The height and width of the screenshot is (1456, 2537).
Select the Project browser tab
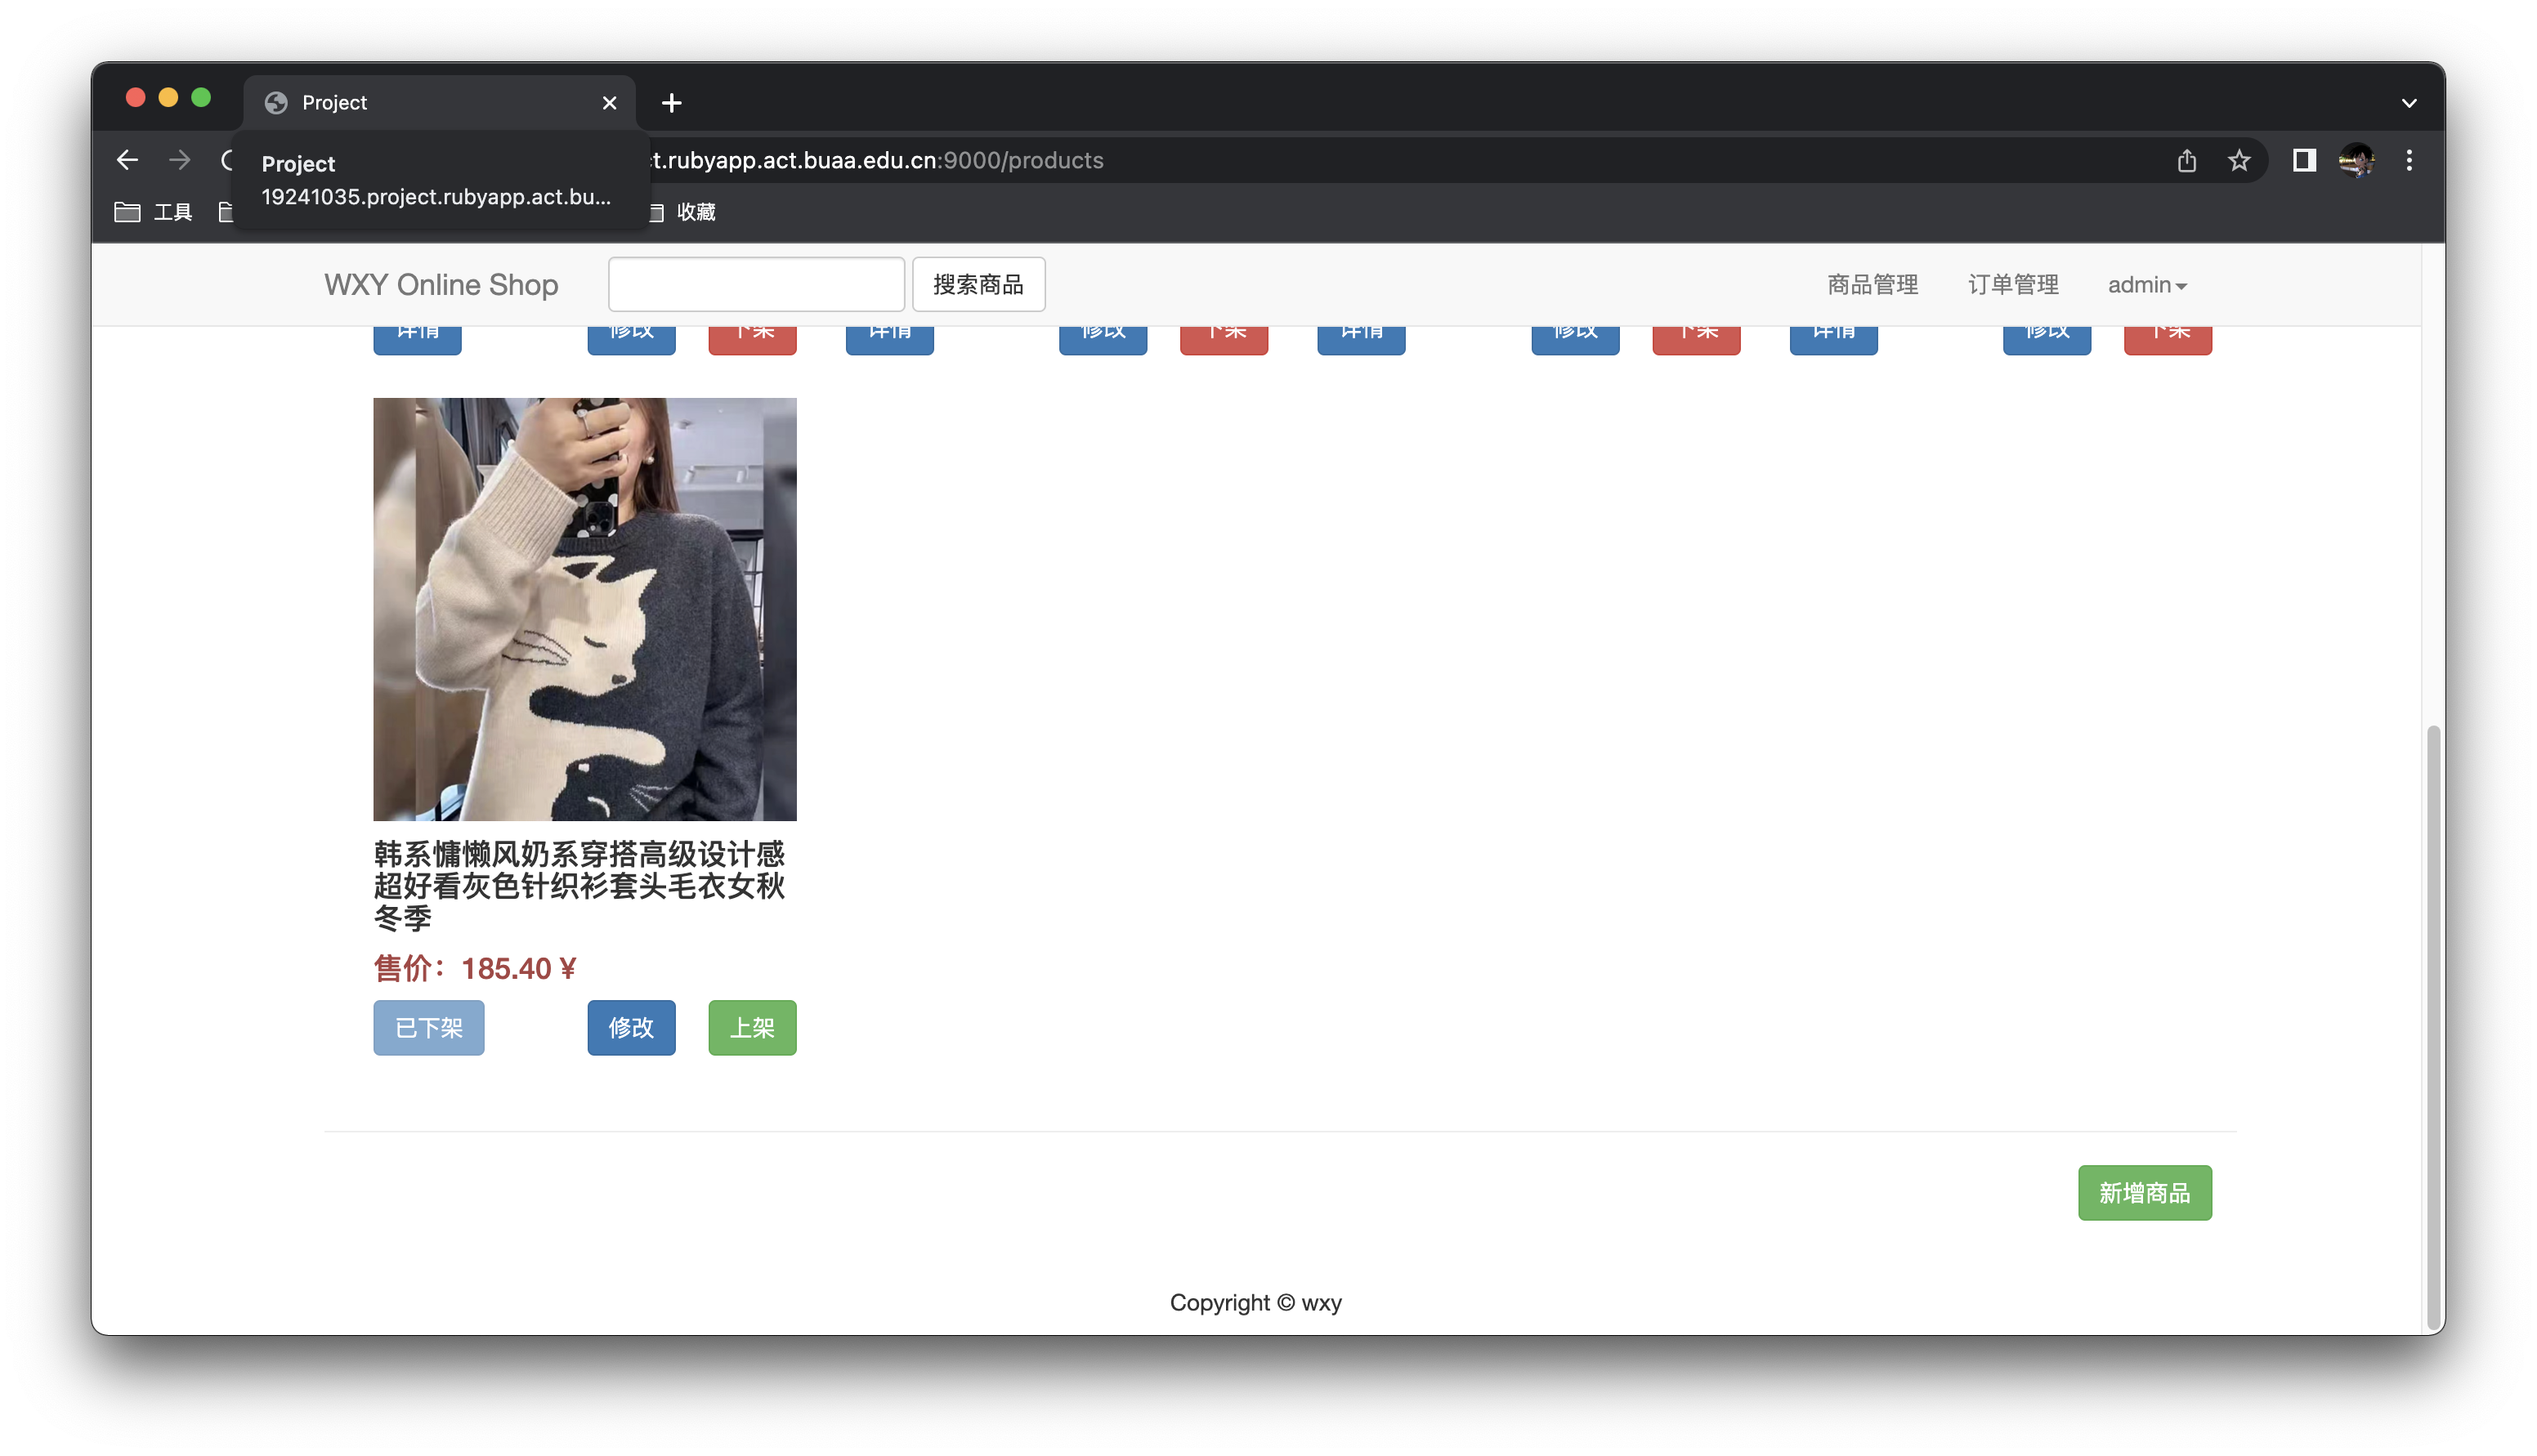coord(439,103)
